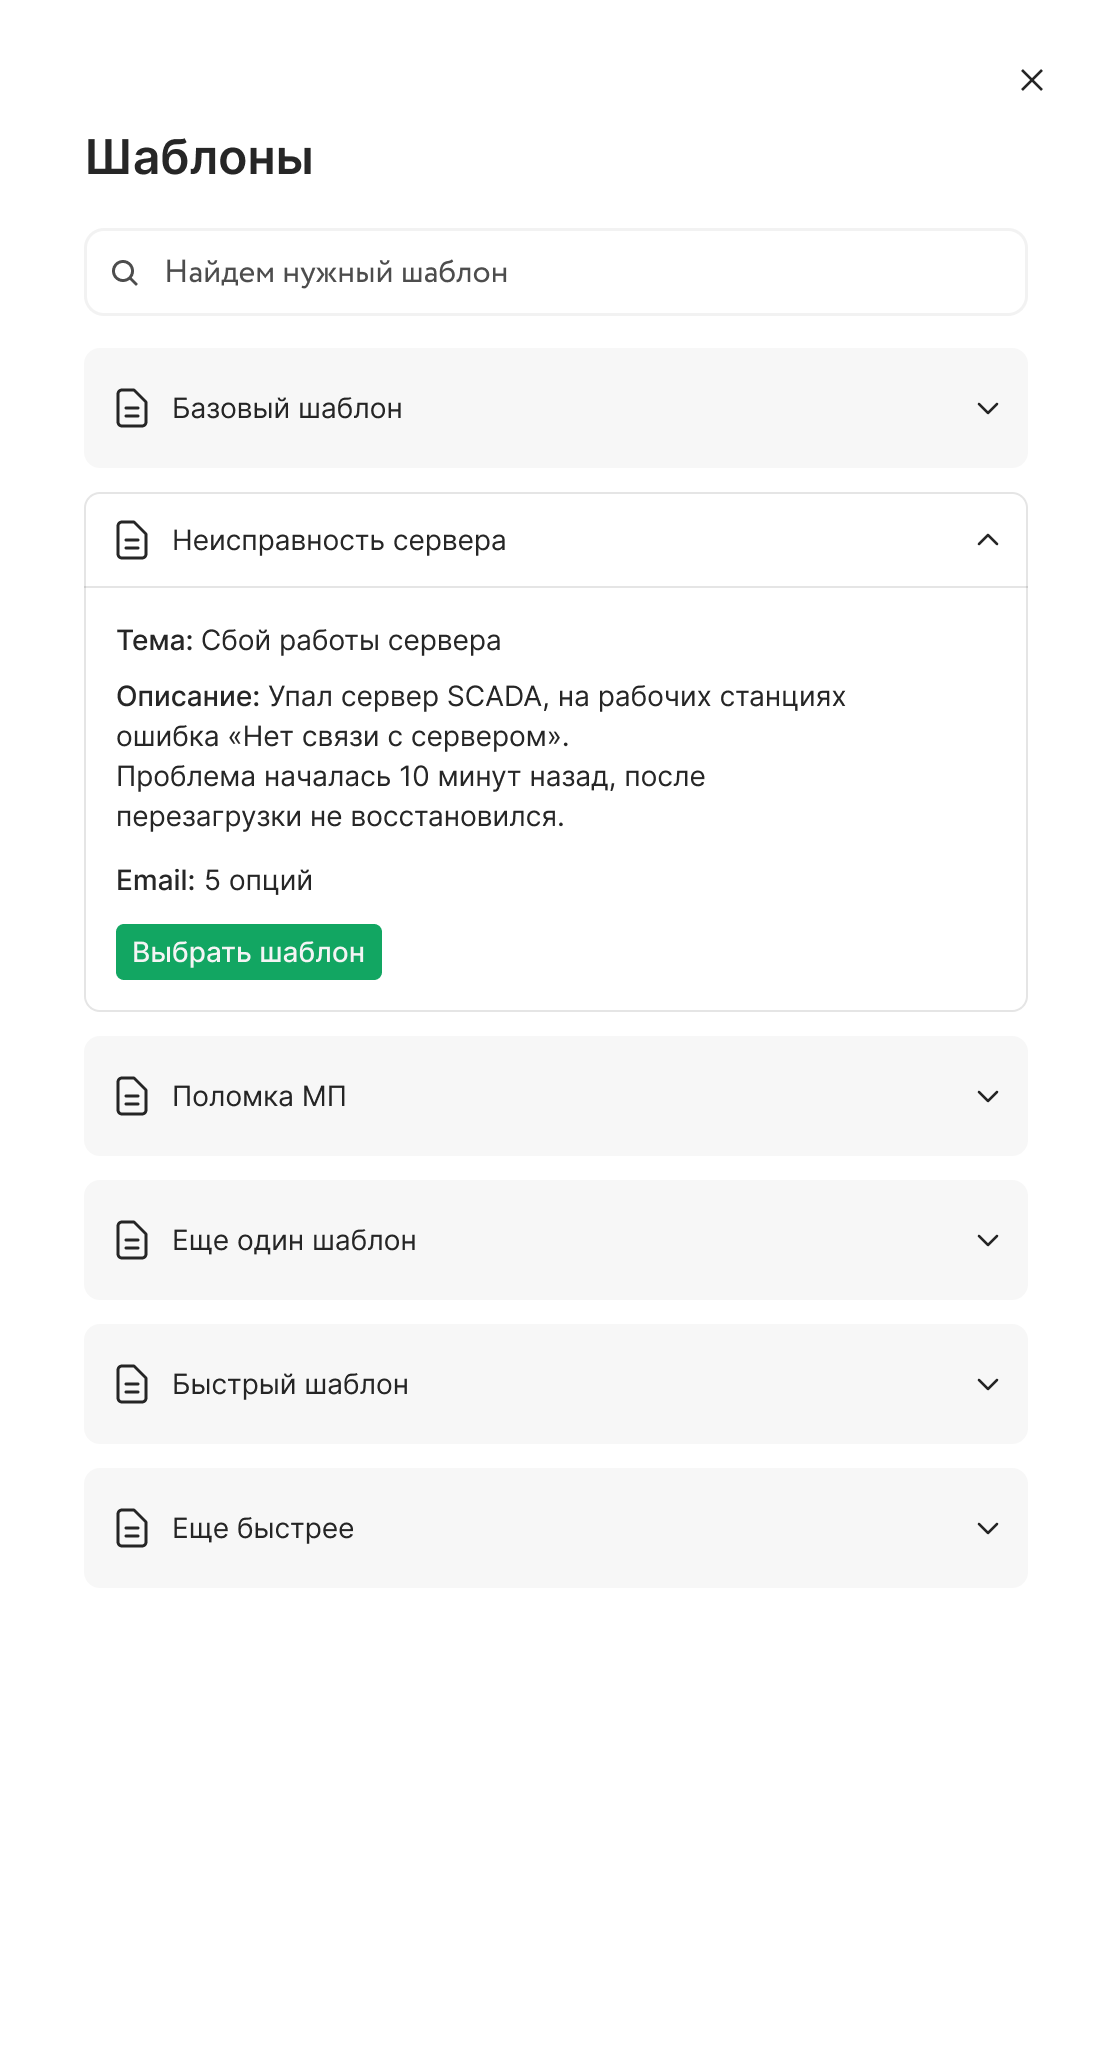Click the document icon beside Еще быстрее
Screen dimensions: 1112x2046
(x=132, y=1528)
